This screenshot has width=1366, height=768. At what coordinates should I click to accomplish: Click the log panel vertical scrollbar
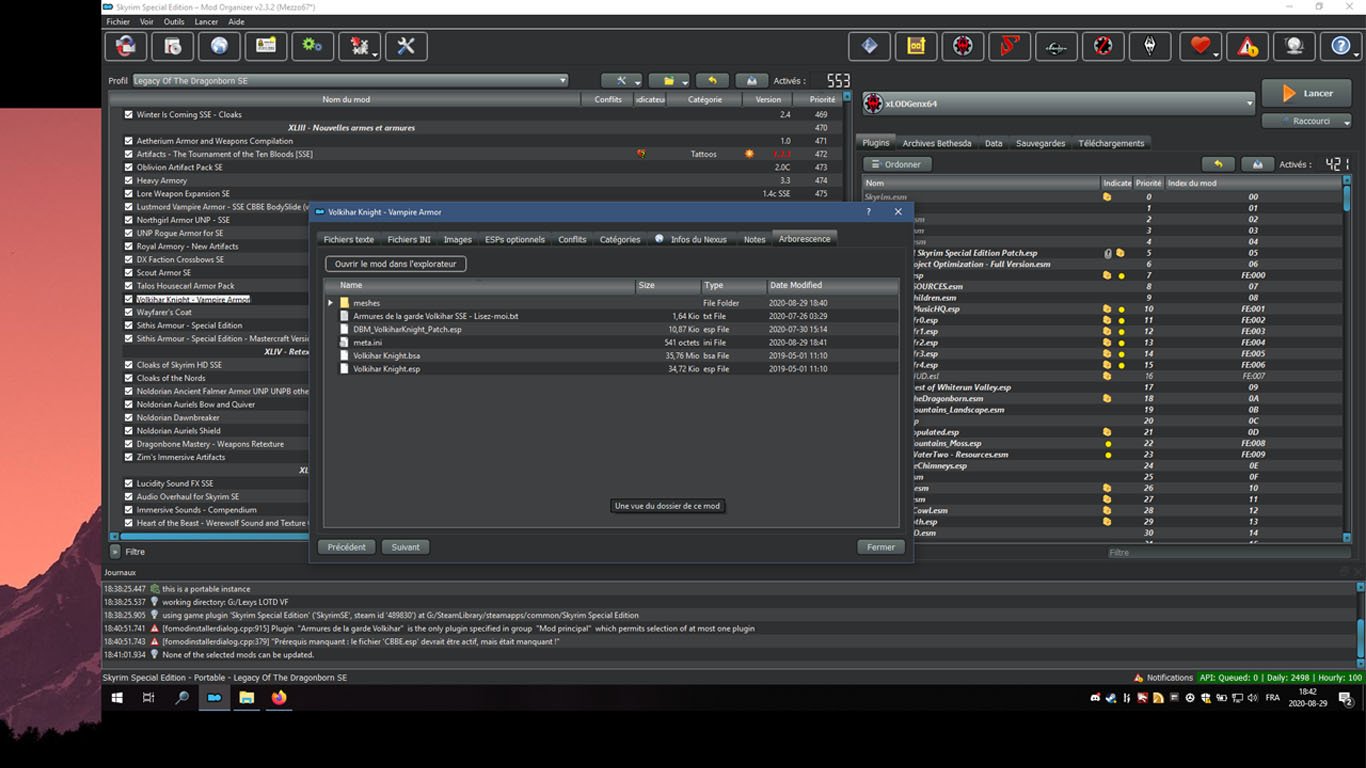pos(1360,624)
